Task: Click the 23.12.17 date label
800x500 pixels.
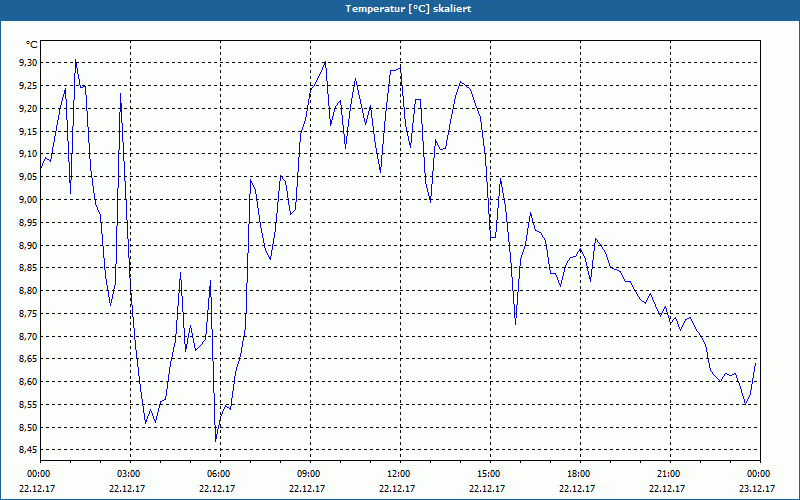Action: coord(757,488)
